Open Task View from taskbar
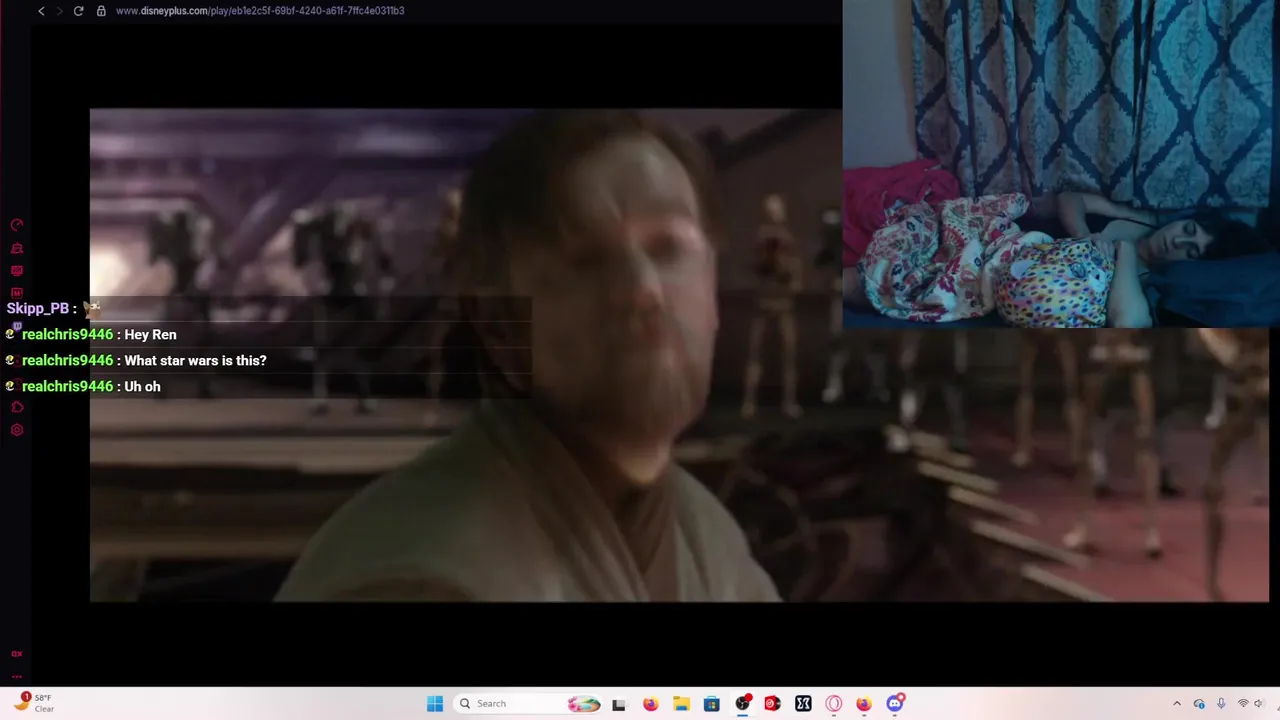The height and width of the screenshot is (720, 1280). point(619,704)
